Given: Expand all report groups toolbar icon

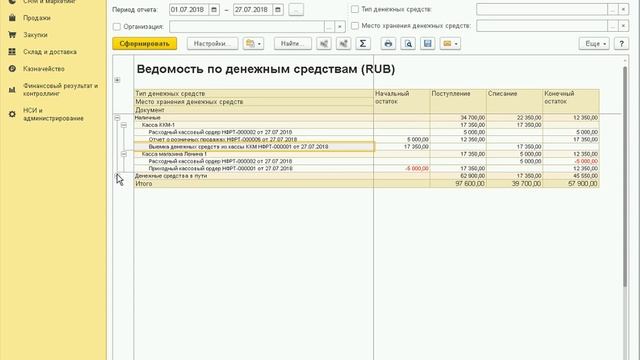Looking at the screenshot, I should point(343,43).
